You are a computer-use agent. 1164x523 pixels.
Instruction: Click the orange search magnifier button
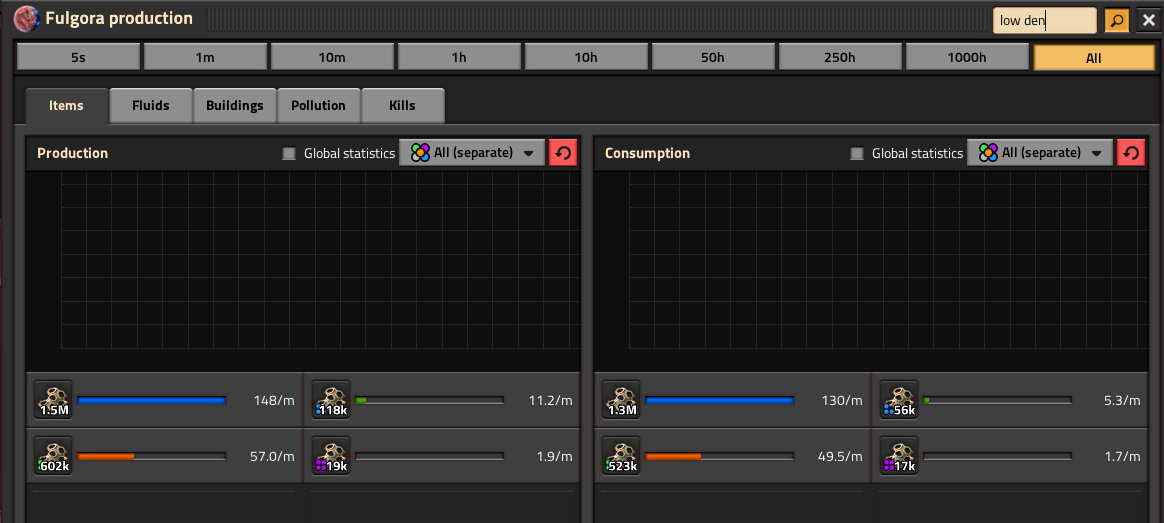coord(1116,20)
